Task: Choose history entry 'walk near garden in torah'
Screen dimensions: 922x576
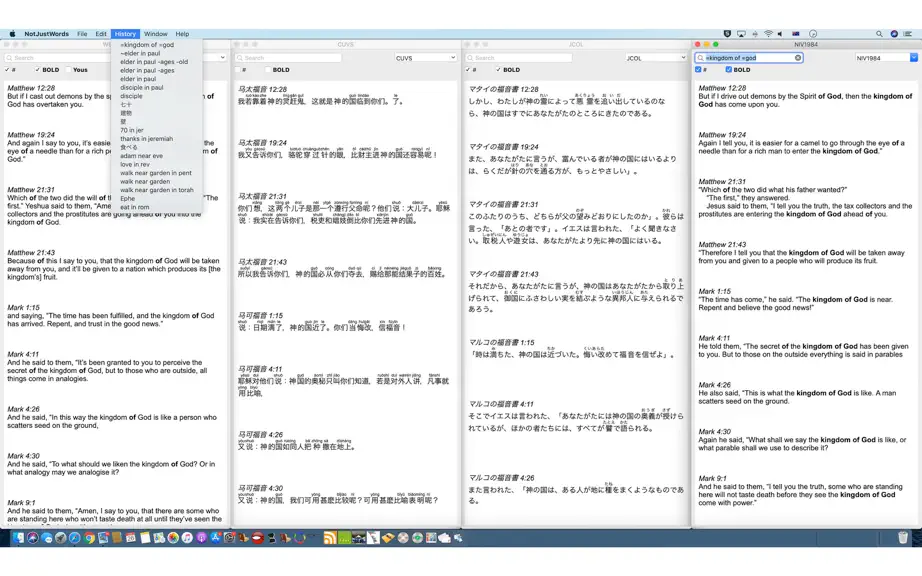Action: (156, 190)
